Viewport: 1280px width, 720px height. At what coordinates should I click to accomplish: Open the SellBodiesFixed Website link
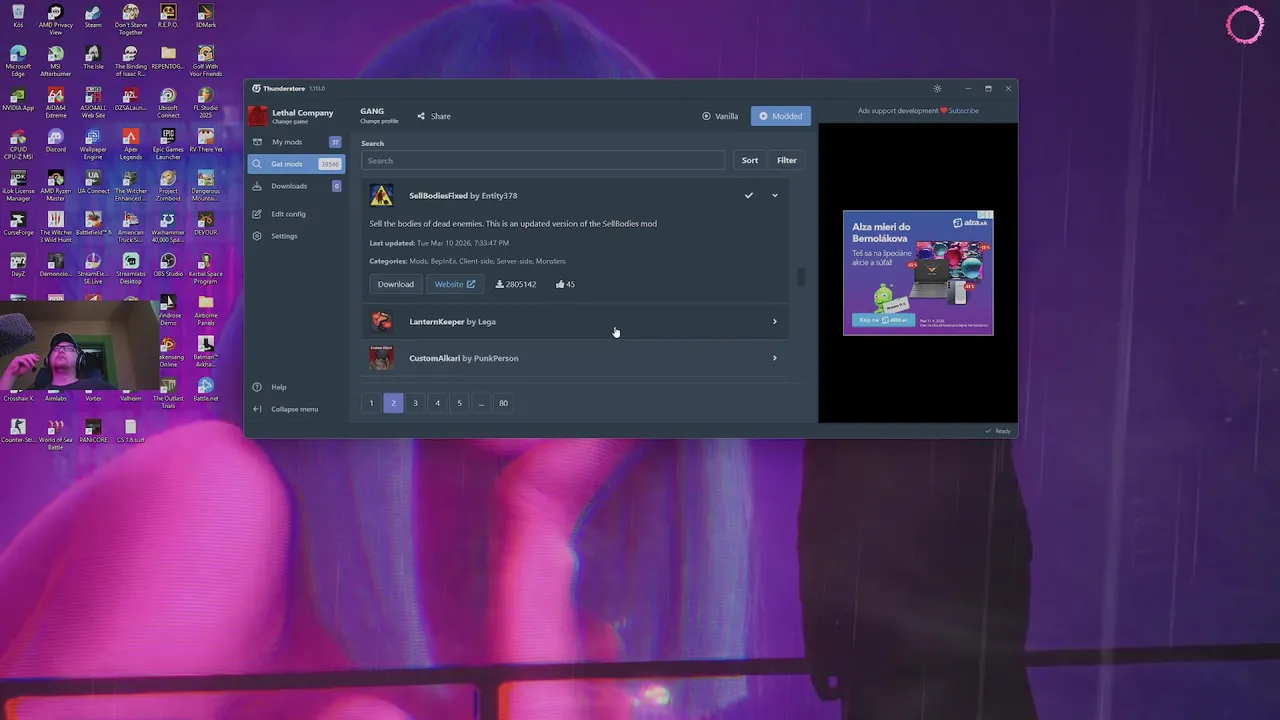coord(455,284)
